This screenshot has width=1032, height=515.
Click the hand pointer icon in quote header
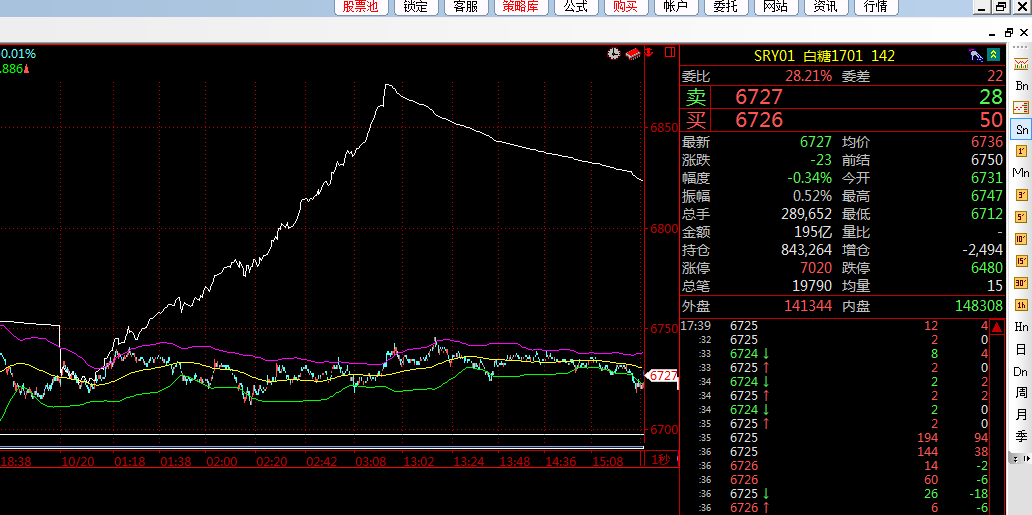point(976,55)
